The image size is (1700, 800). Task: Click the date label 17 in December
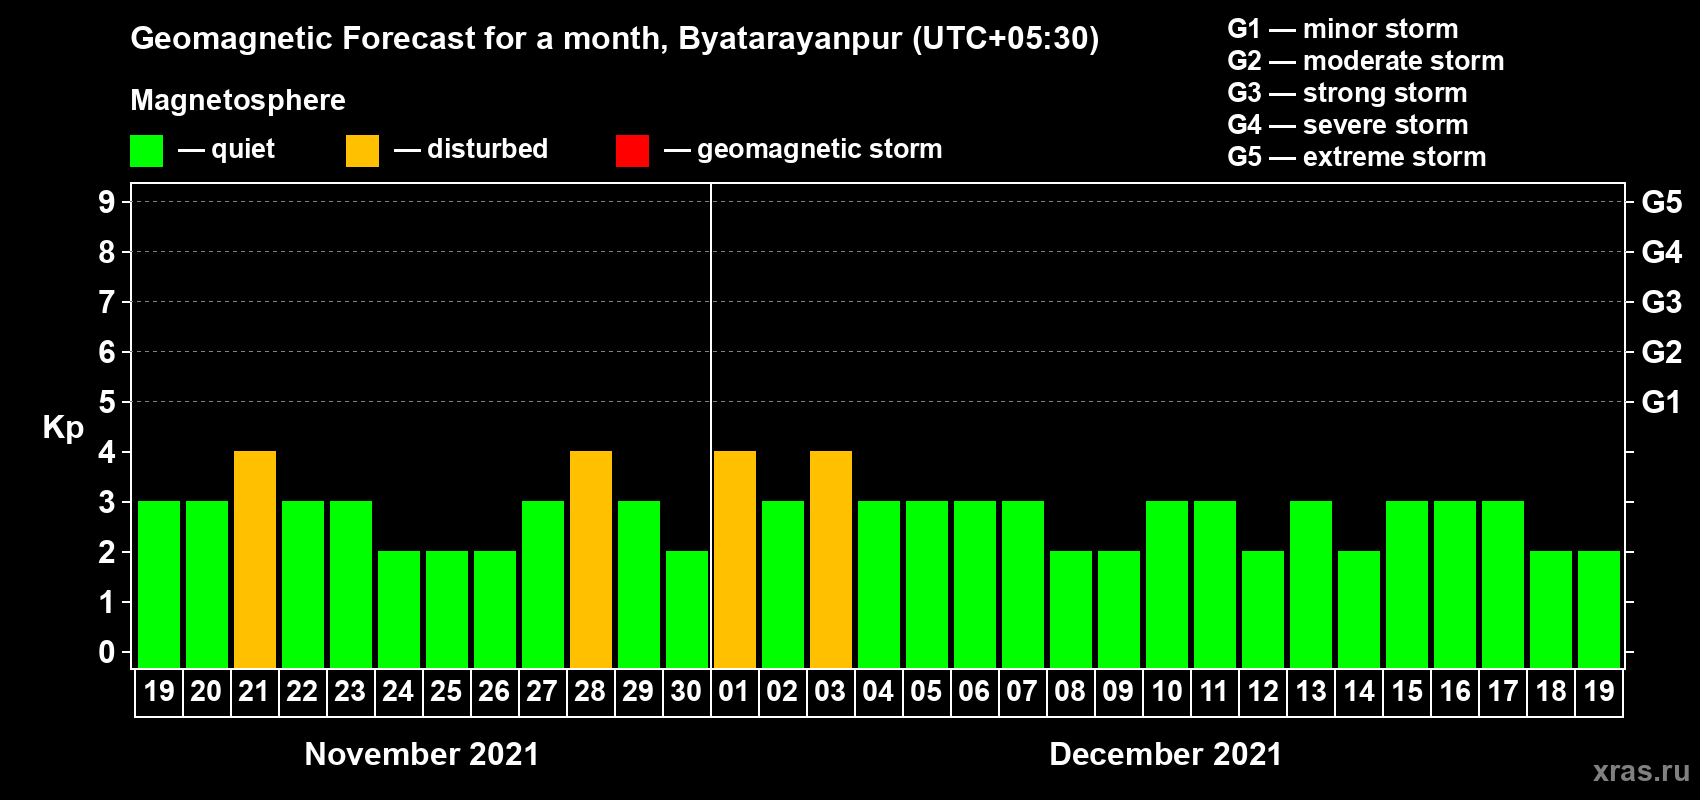pyautogui.click(x=1503, y=692)
